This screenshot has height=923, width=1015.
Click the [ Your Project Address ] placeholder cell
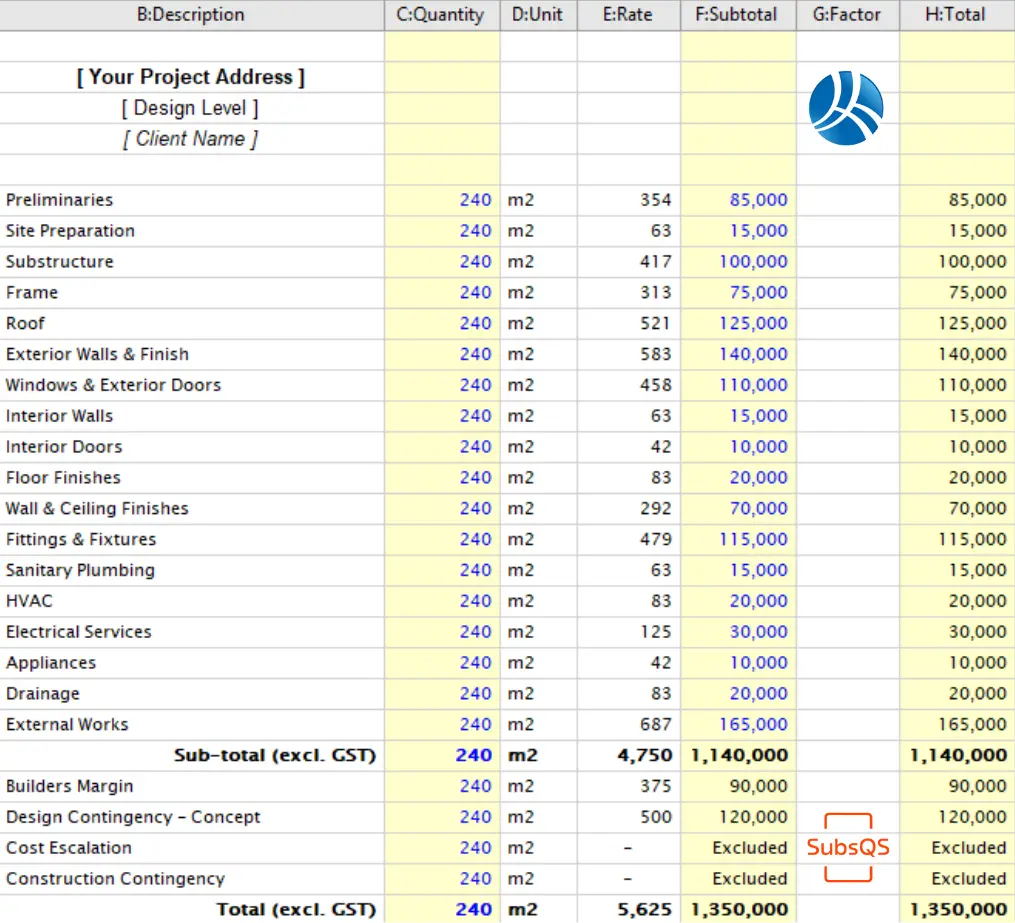[190, 77]
